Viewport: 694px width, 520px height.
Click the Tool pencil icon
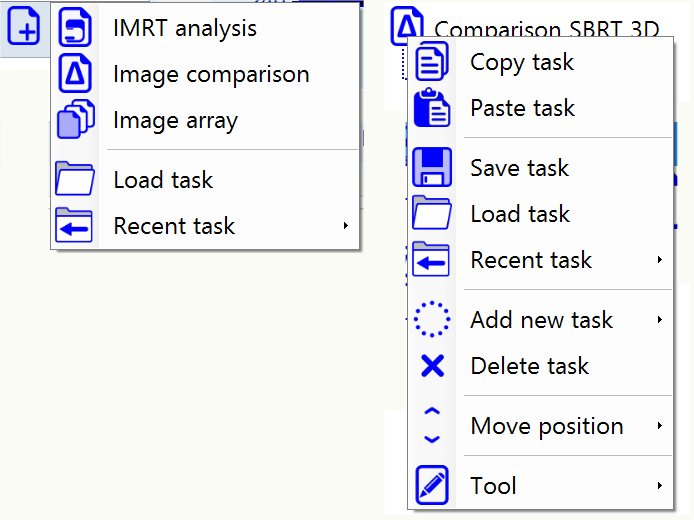pyautogui.click(x=432, y=486)
